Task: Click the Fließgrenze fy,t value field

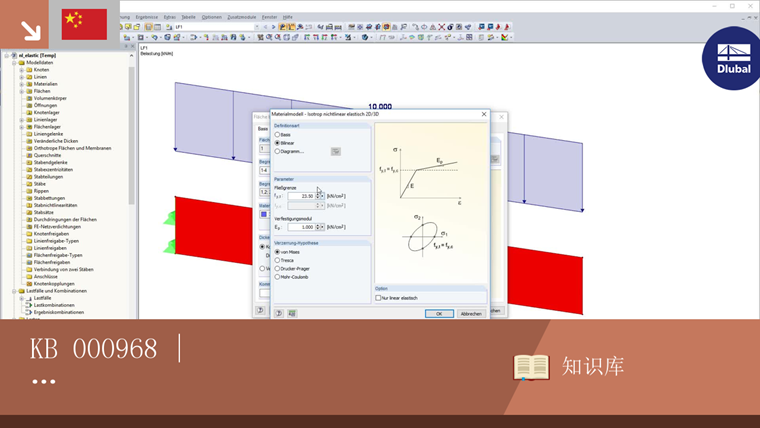Action: 301,196
